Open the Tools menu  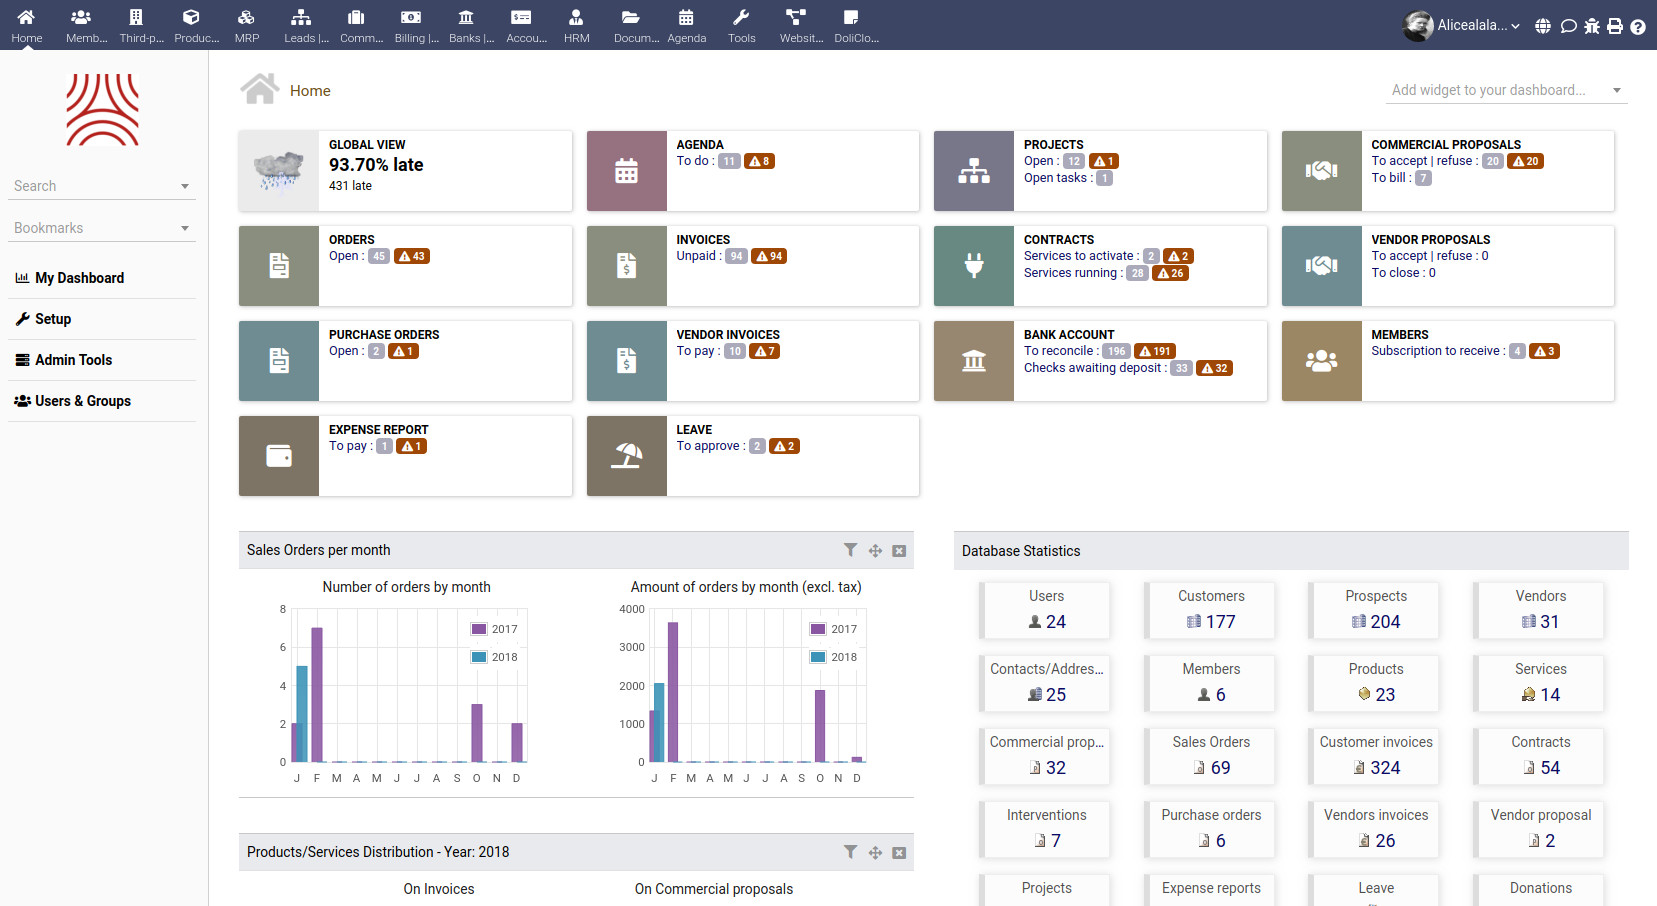pyautogui.click(x=742, y=25)
